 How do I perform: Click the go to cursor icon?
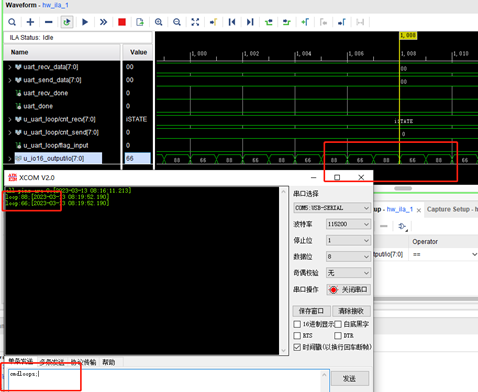click(x=213, y=22)
